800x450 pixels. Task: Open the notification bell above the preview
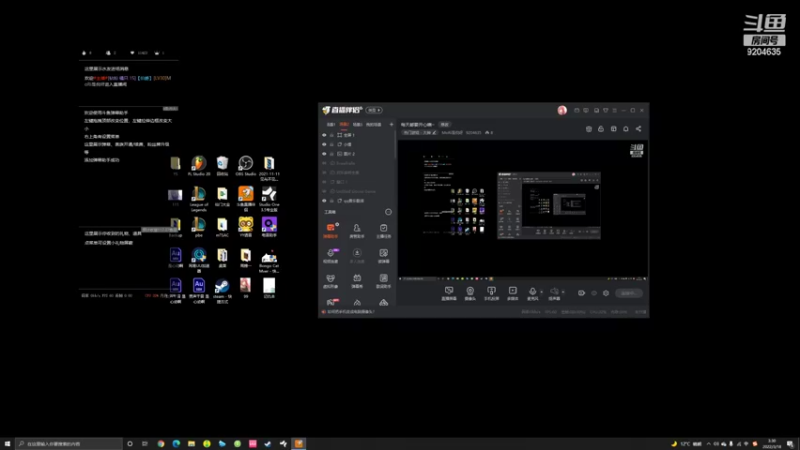click(x=626, y=129)
